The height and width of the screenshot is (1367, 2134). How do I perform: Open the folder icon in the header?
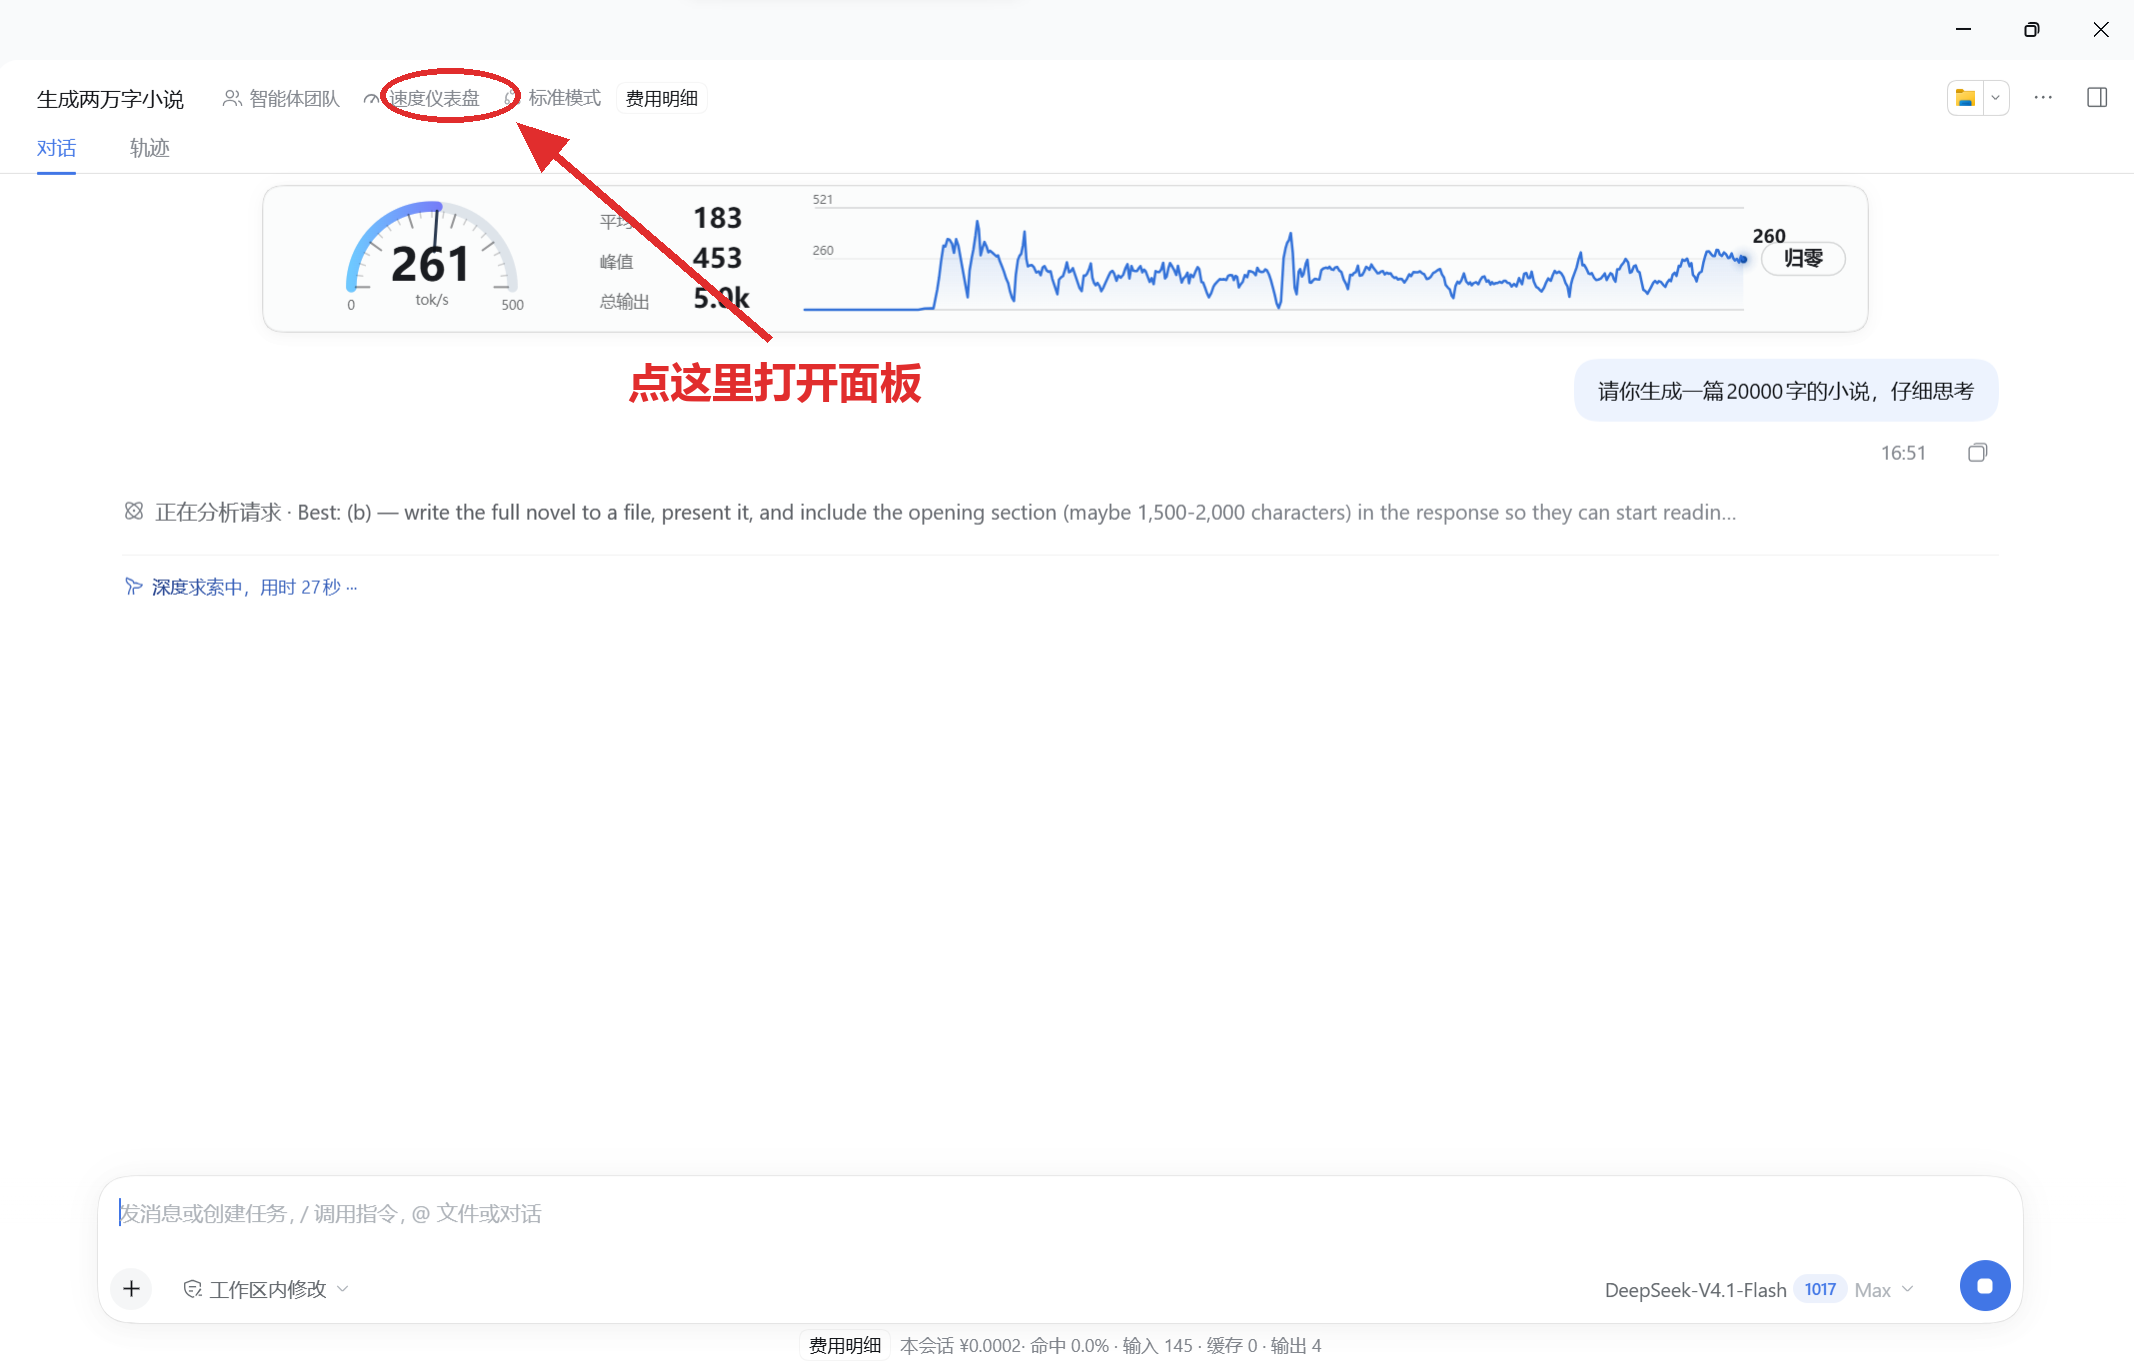pos(1965,98)
